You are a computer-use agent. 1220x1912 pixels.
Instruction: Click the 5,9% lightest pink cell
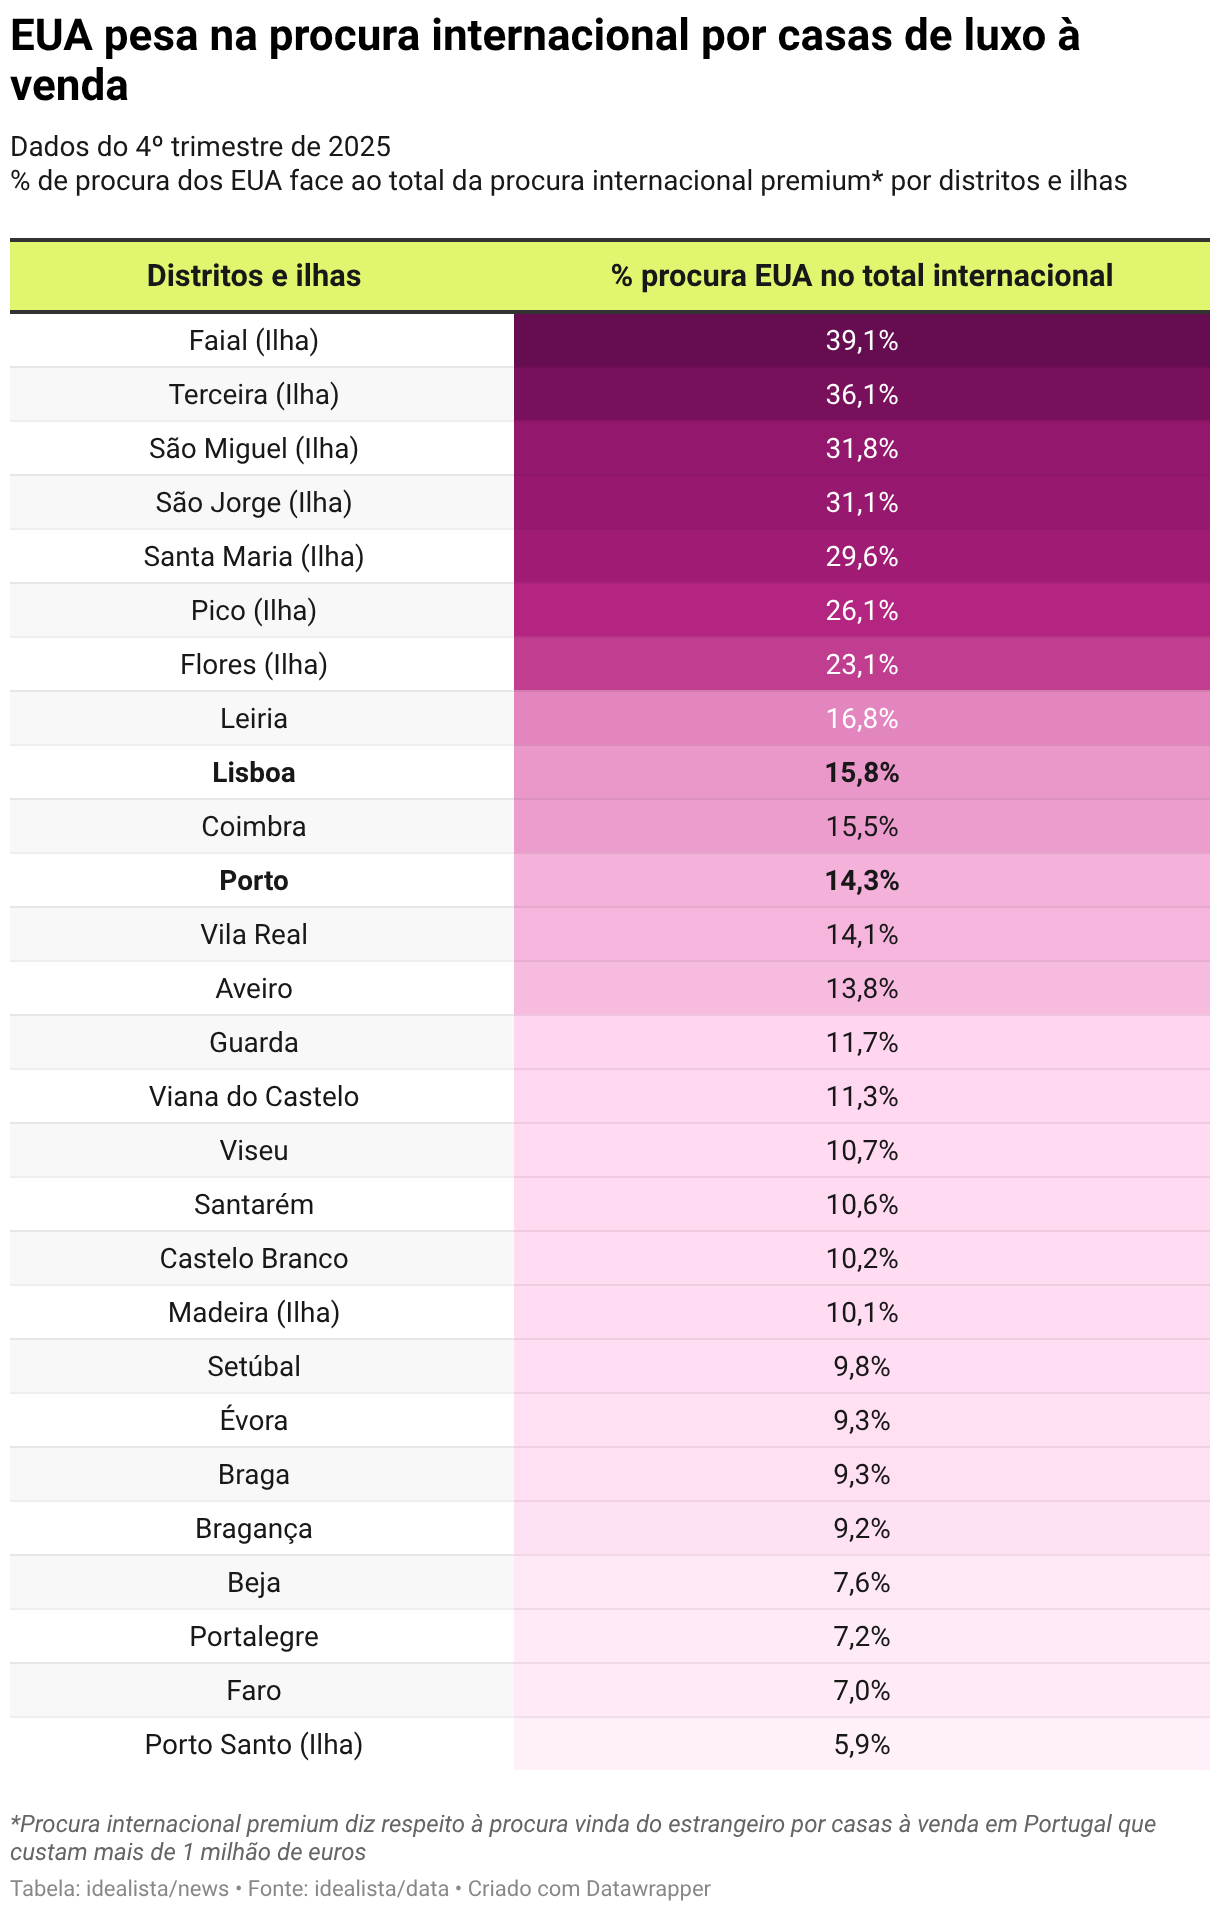(861, 1745)
